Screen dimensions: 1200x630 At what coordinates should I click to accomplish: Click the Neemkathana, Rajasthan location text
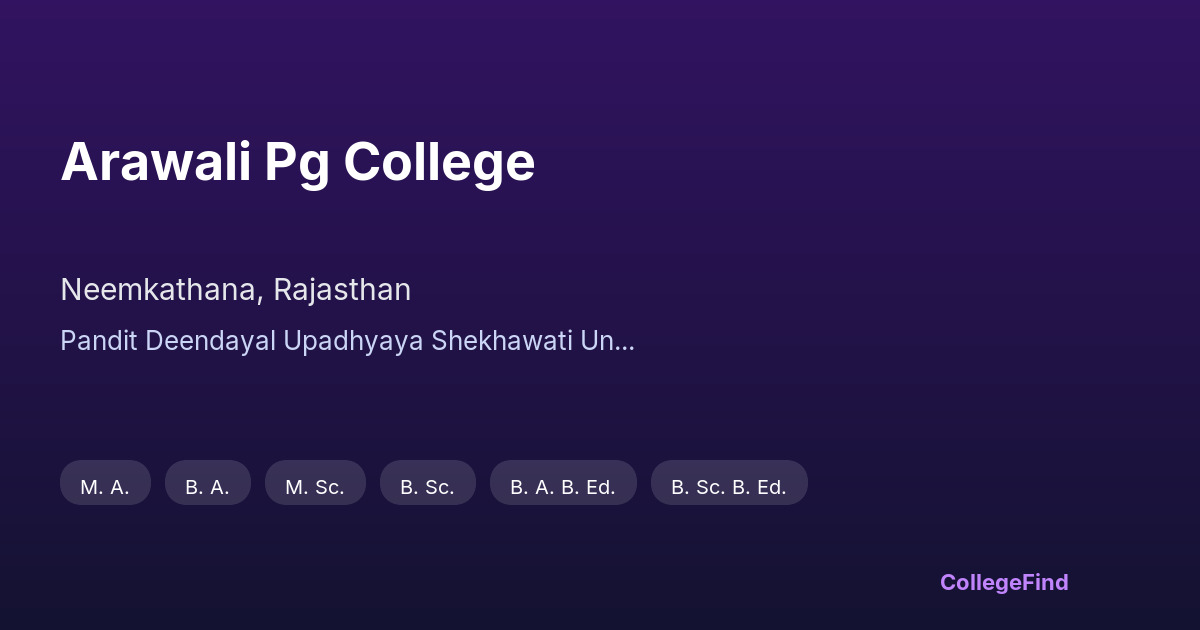click(x=235, y=290)
